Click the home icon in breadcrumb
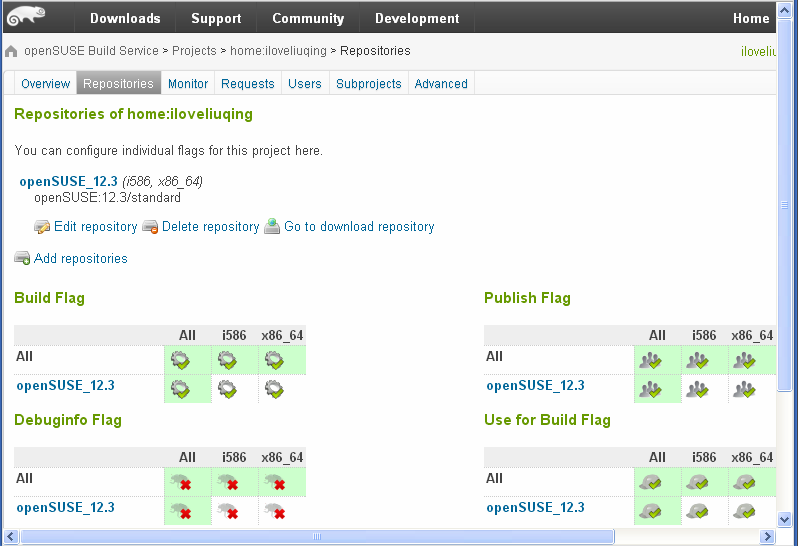The image size is (798, 546). (x=11, y=51)
